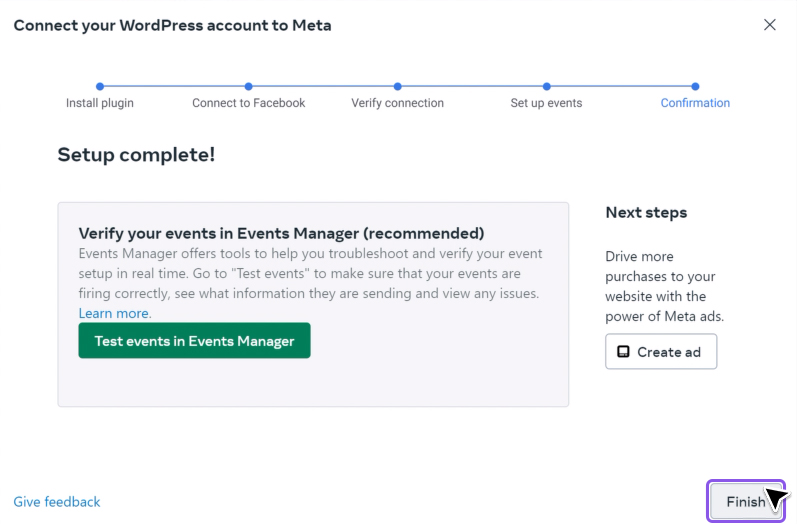Open the Learn more link
This screenshot has height=524, width=797.
[115, 313]
